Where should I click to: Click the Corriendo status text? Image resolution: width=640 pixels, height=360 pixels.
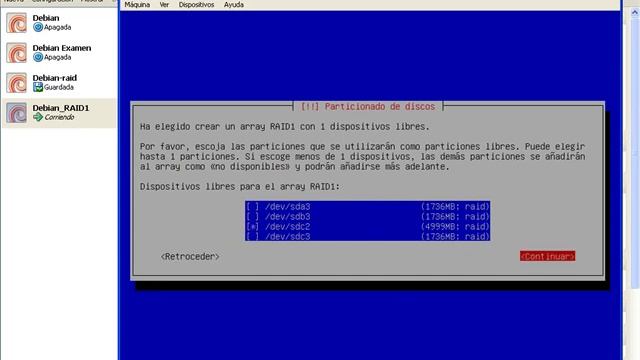click(x=60, y=117)
